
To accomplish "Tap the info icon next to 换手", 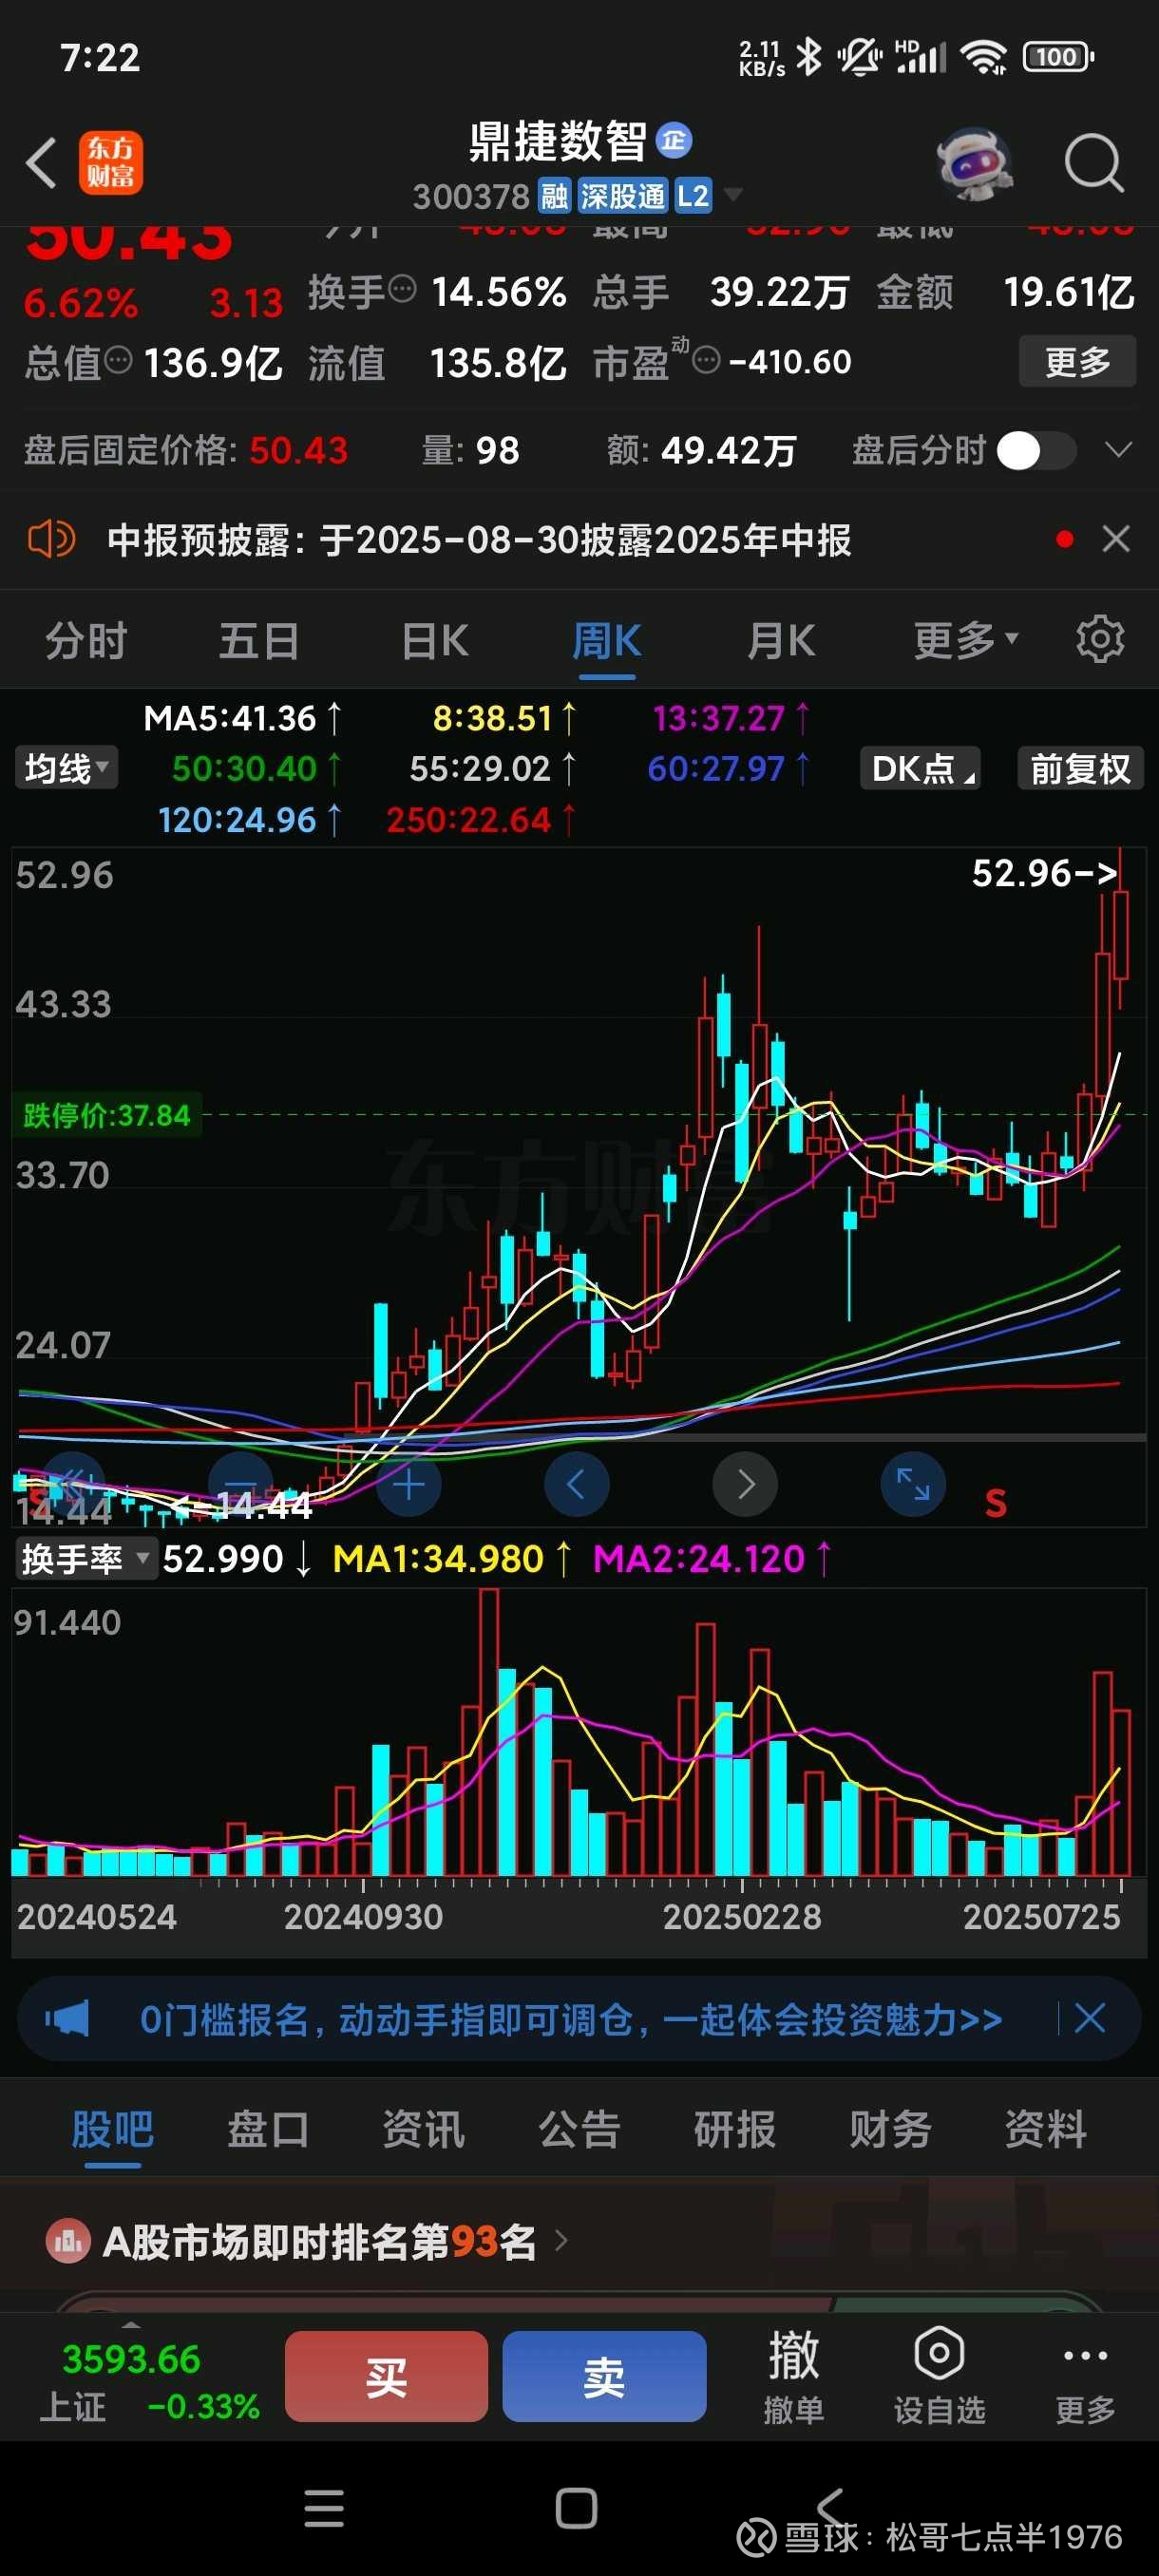I will tap(402, 290).
